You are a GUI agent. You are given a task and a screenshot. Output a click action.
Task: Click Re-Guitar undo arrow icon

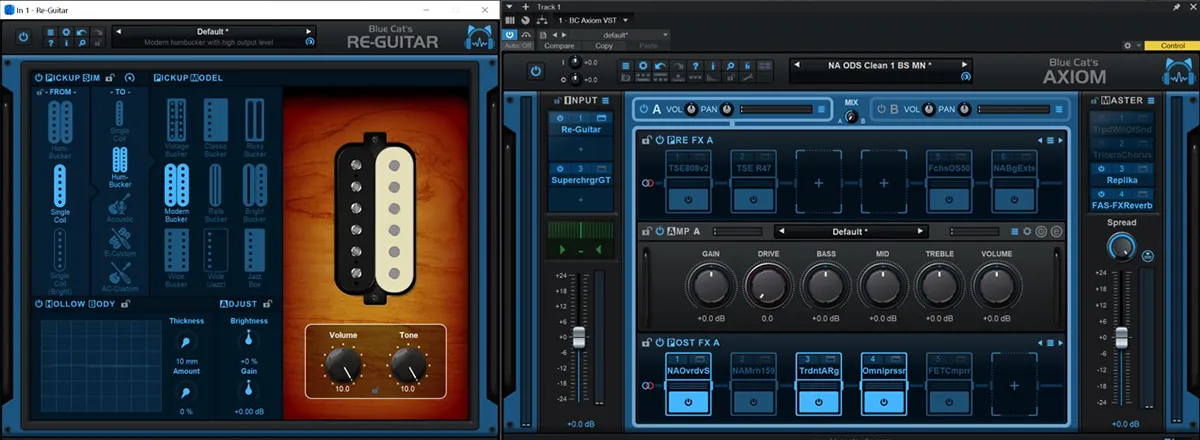coord(81,32)
